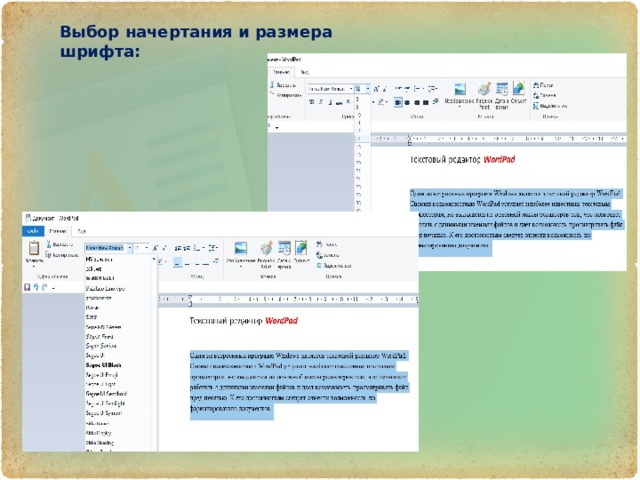Click Replace in upper WordPad window
This screenshot has width=640, height=480.
point(544,95)
